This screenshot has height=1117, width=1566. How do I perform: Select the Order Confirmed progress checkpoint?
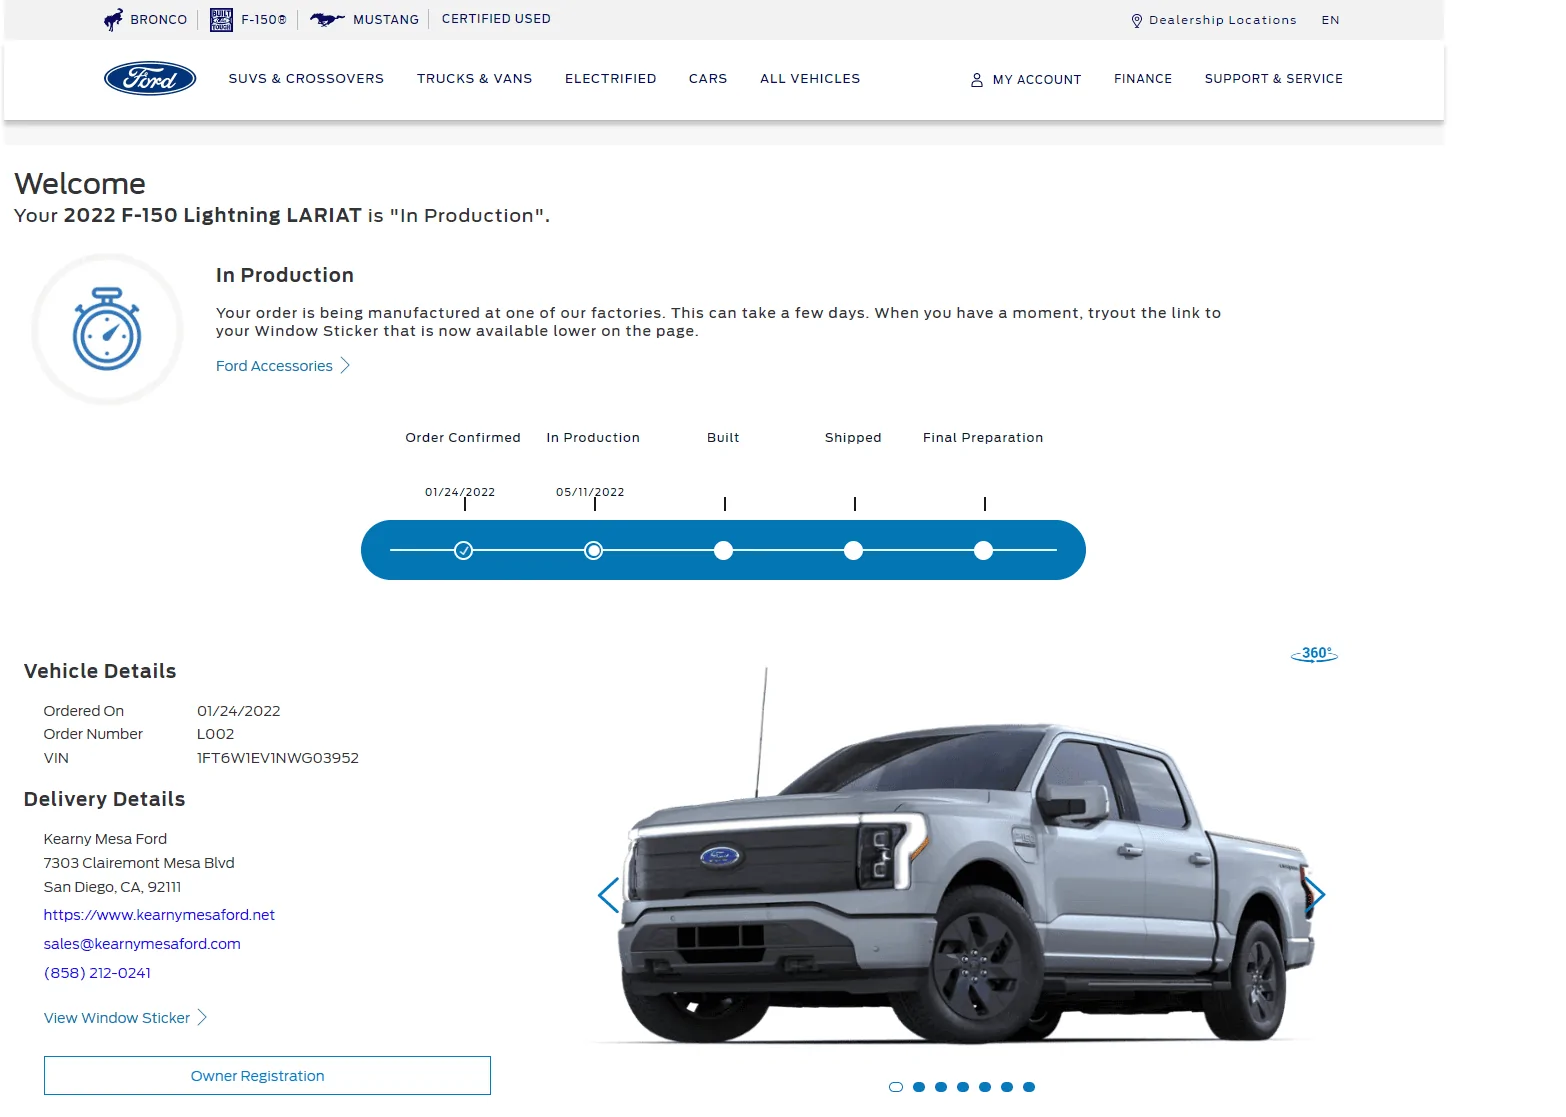(x=462, y=550)
